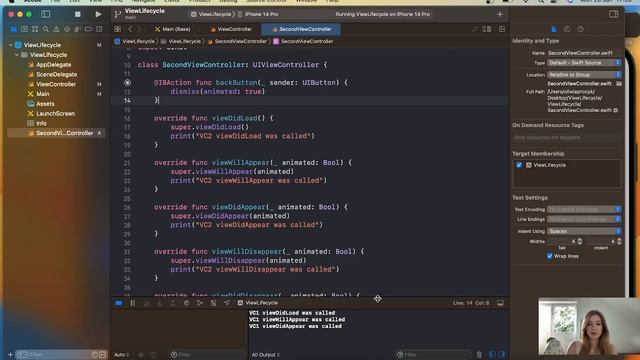The height and width of the screenshot is (360, 640).
Task: Open the file Type dropdown
Action: [584, 63]
